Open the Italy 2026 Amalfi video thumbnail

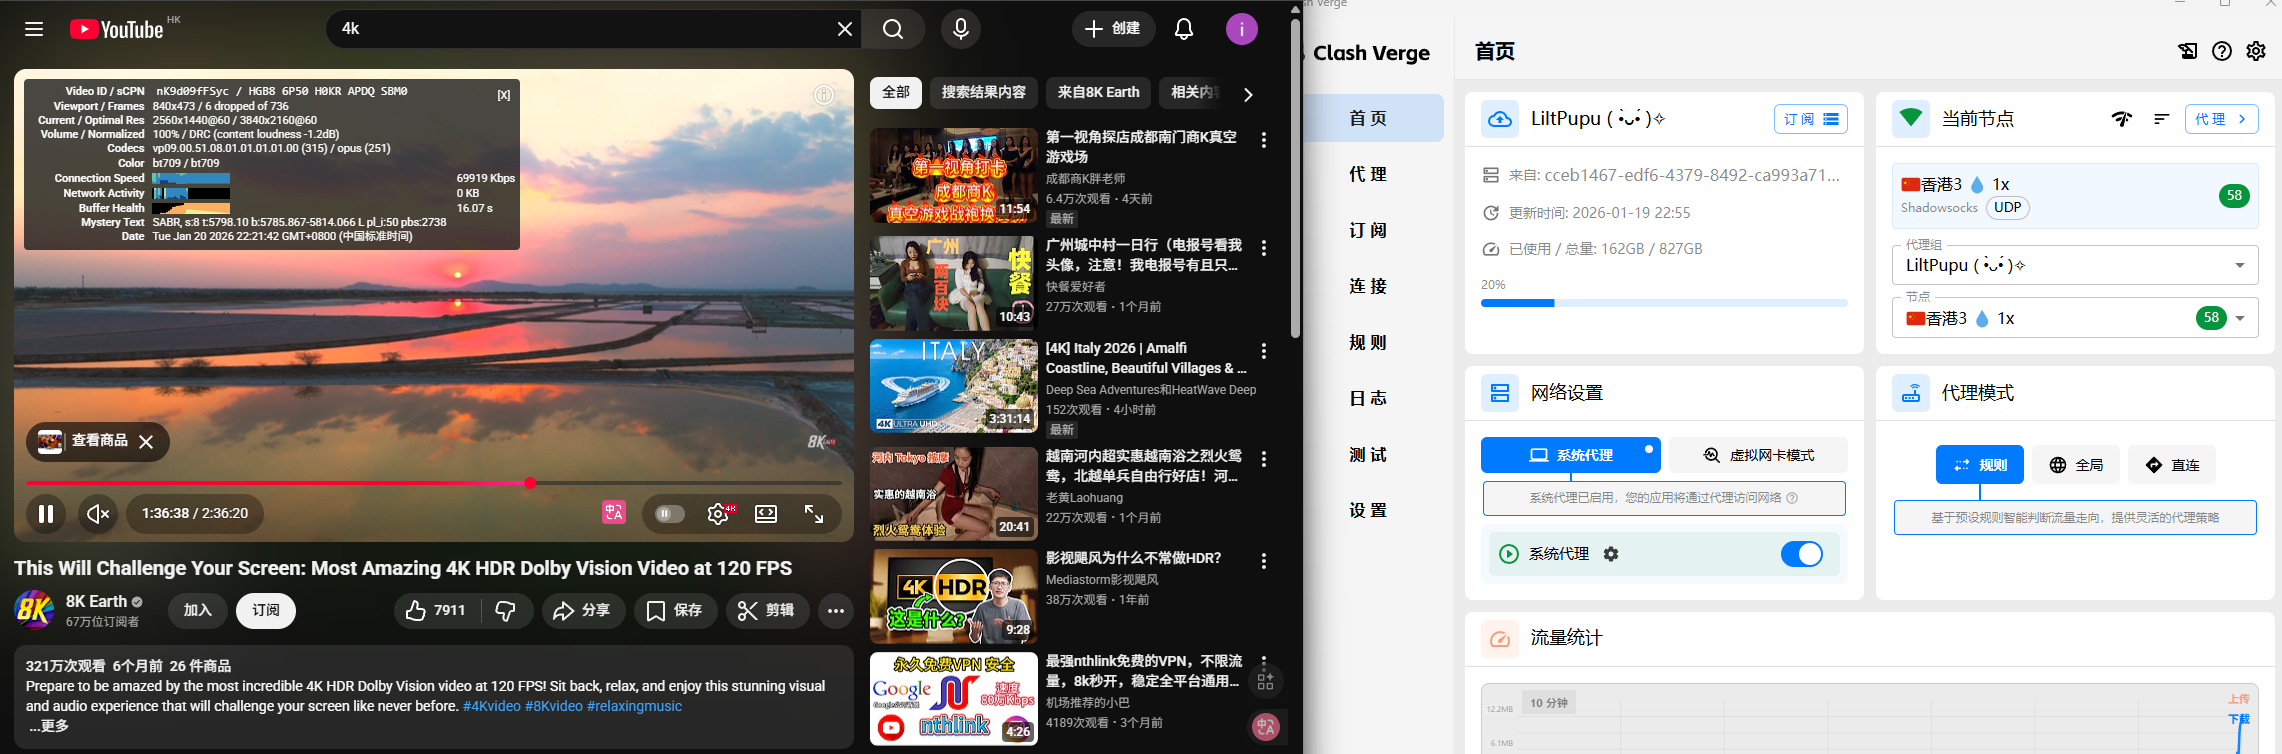(953, 386)
